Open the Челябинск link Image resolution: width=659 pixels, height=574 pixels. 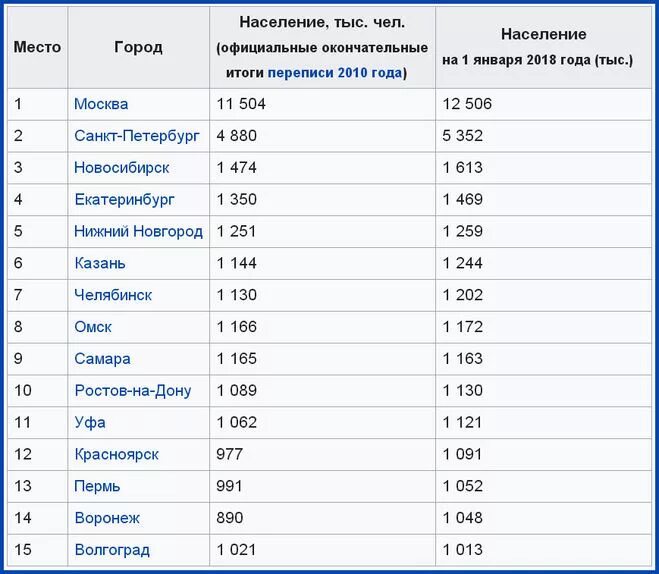click(113, 295)
